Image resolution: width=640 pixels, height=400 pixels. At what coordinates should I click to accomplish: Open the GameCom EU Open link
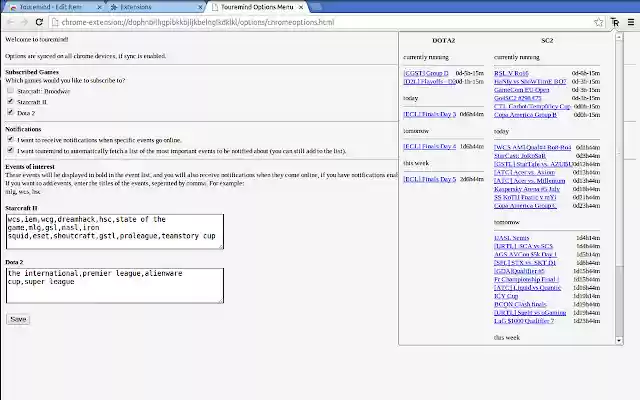tap(521, 90)
